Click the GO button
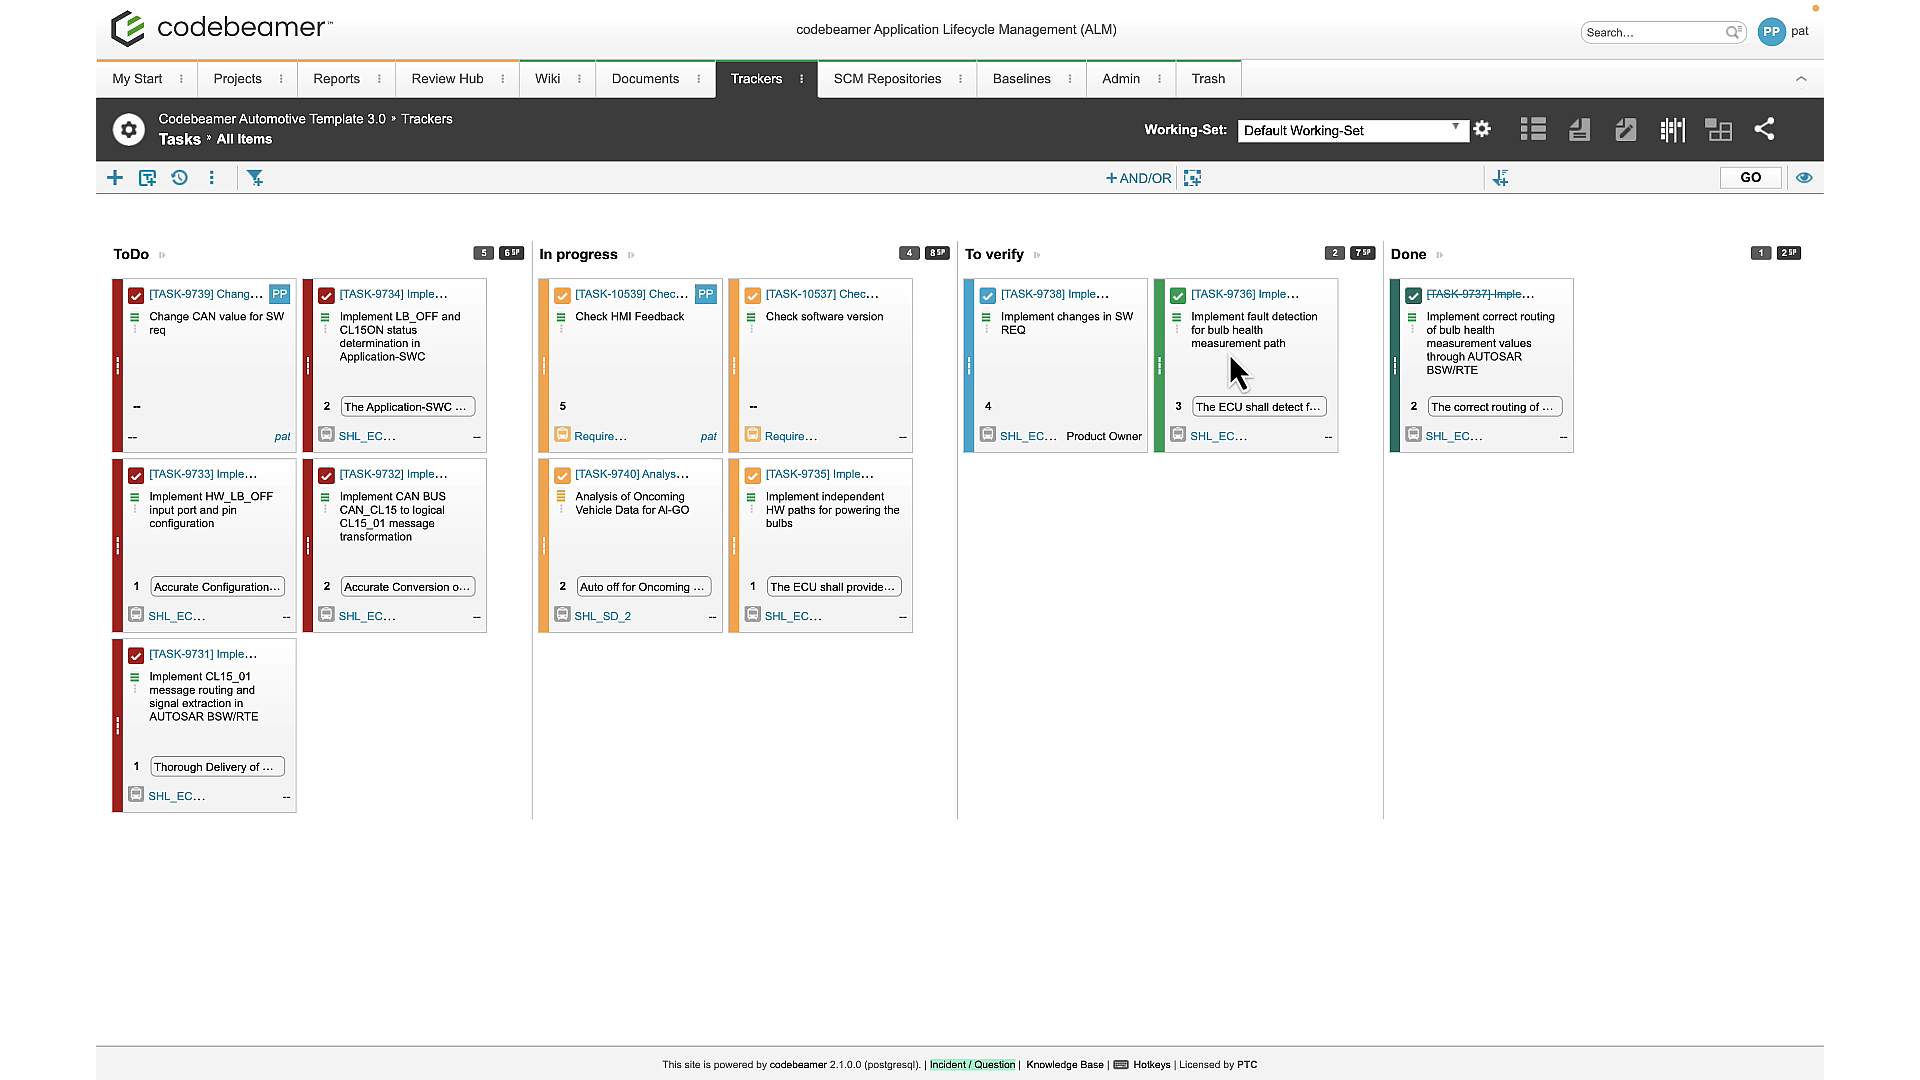The width and height of the screenshot is (1920, 1080). tap(1750, 177)
